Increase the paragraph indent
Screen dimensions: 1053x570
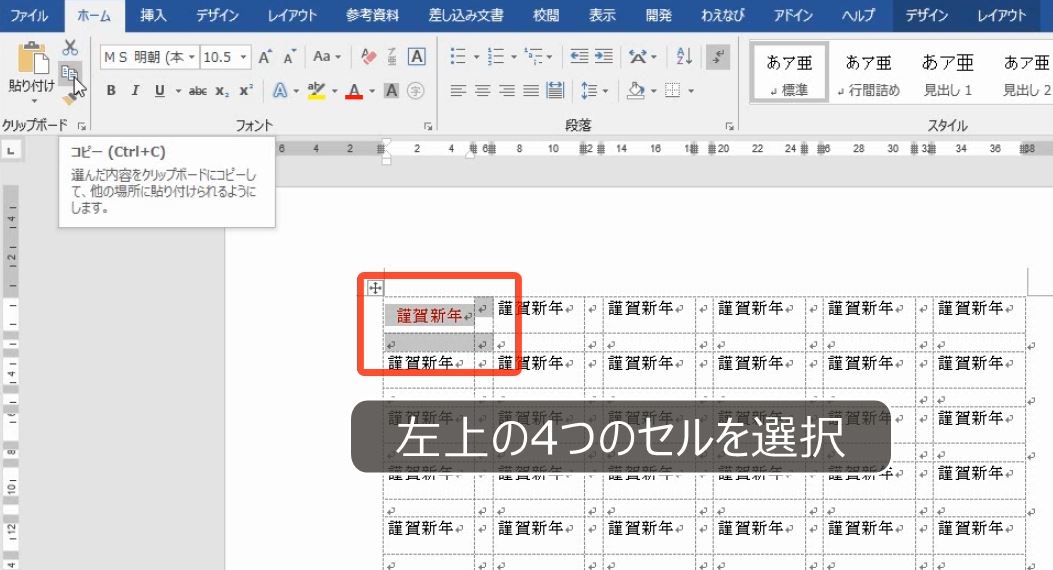pos(604,56)
